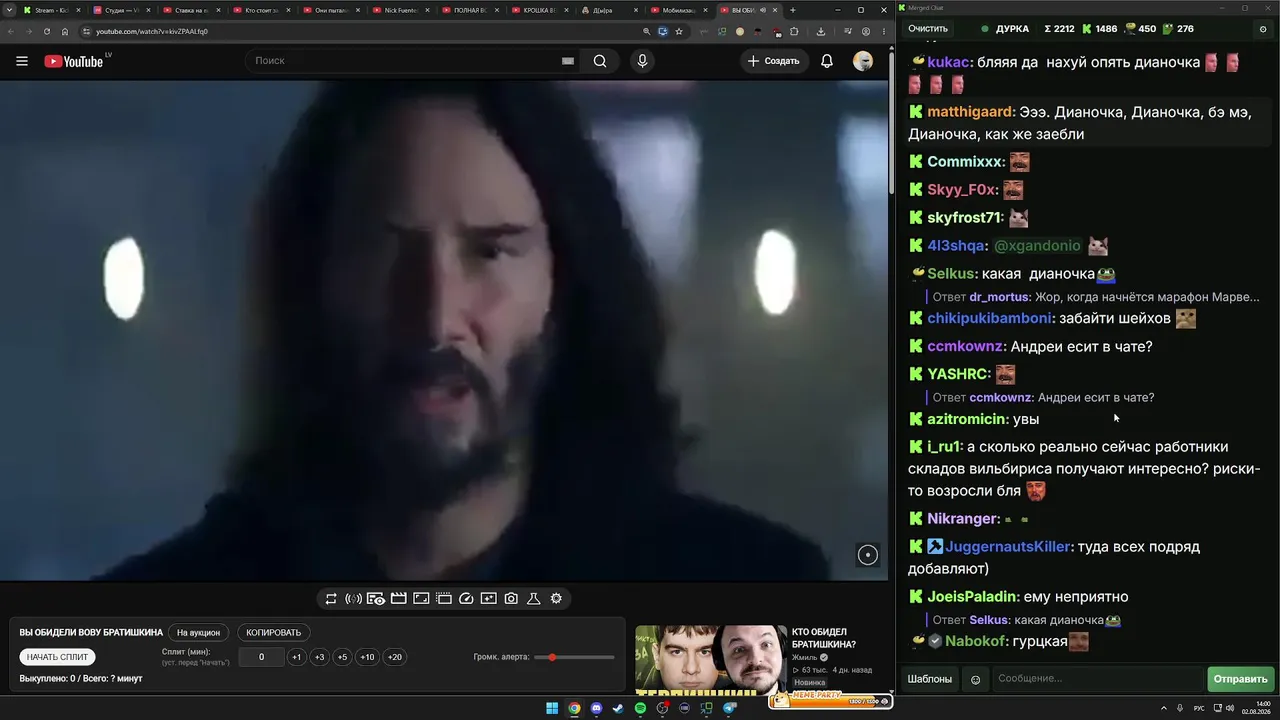Open Steam from the taskbar
The height and width of the screenshot is (720, 1280).
(618, 708)
